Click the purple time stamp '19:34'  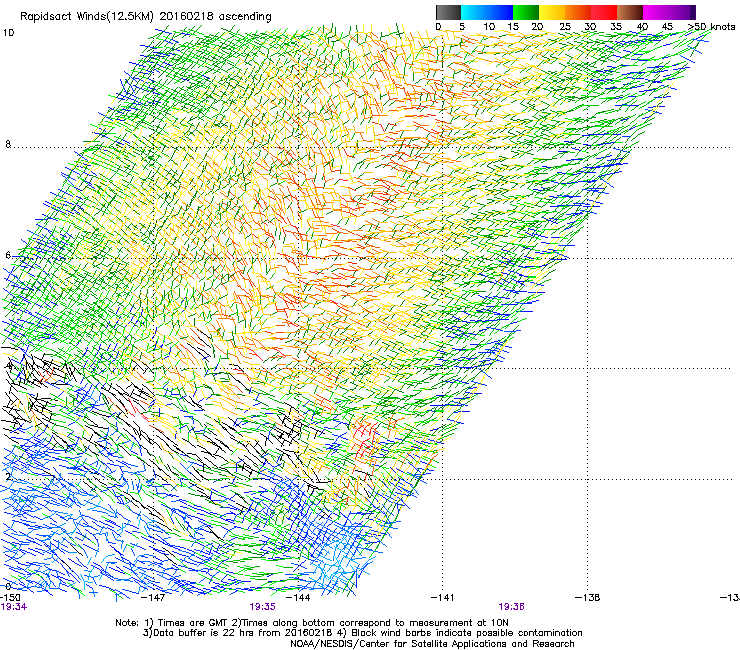click(14, 607)
